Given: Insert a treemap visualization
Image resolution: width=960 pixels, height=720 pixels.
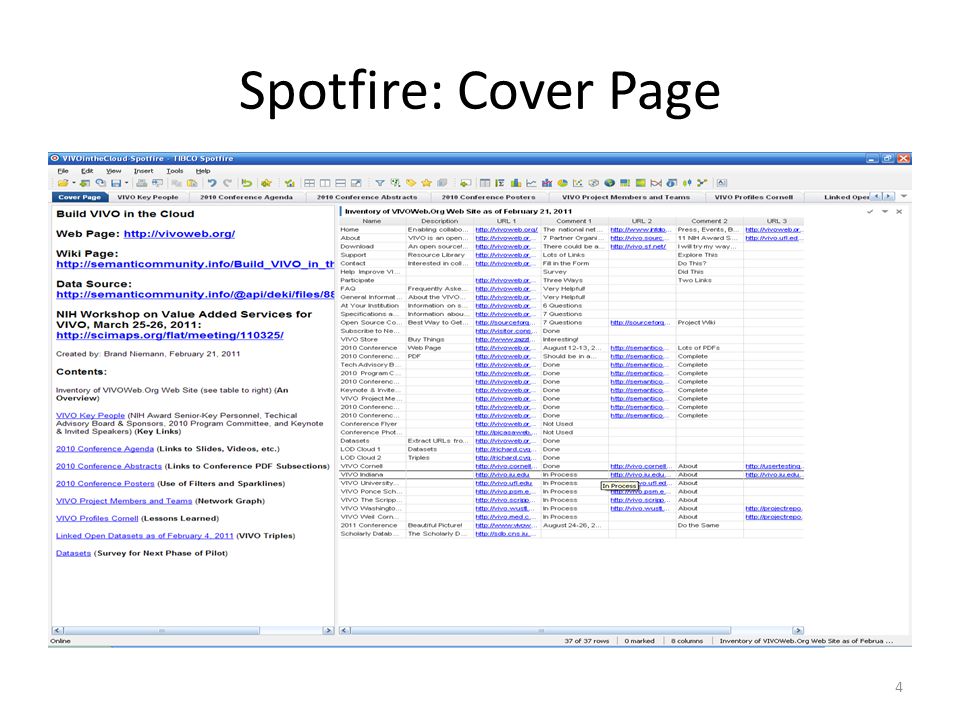Looking at the screenshot, I should [625, 183].
